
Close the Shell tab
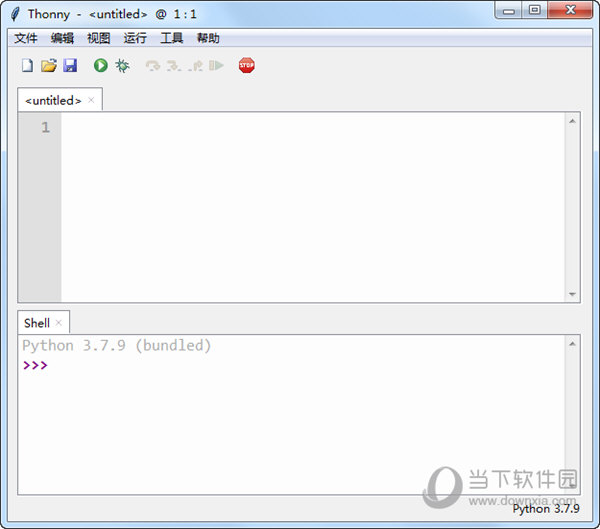pos(59,323)
